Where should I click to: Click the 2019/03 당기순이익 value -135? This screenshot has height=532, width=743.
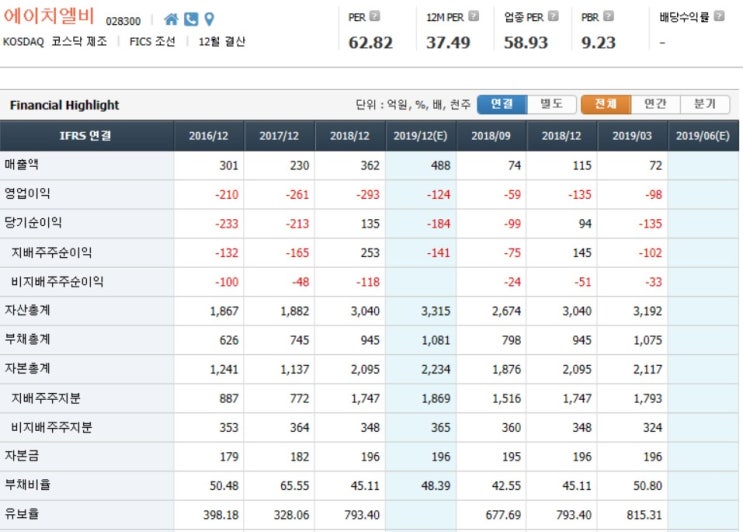click(x=650, y=224)
